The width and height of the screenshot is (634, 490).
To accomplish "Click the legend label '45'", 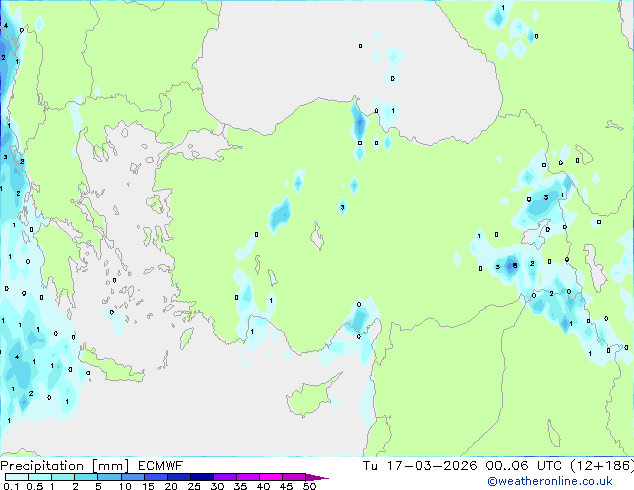I will [x=286, y=486].
